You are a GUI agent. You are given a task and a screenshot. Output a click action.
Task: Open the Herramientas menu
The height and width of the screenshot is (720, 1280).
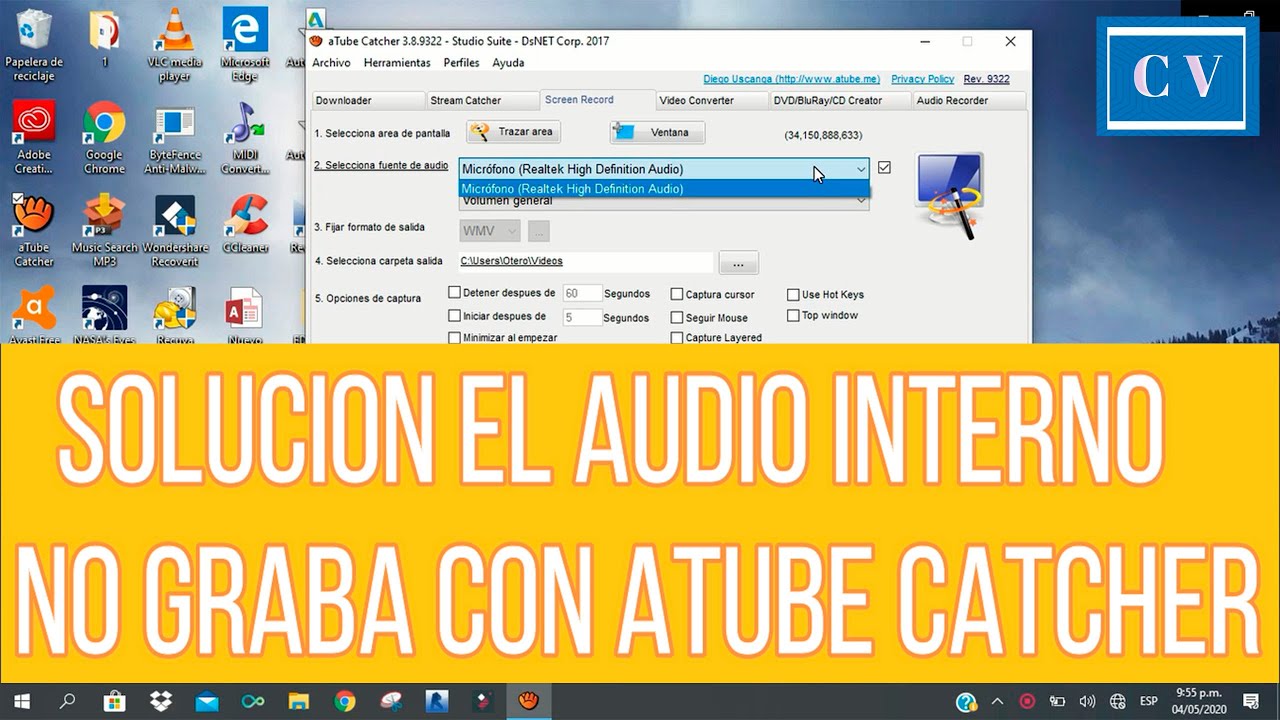click(397, 62)
